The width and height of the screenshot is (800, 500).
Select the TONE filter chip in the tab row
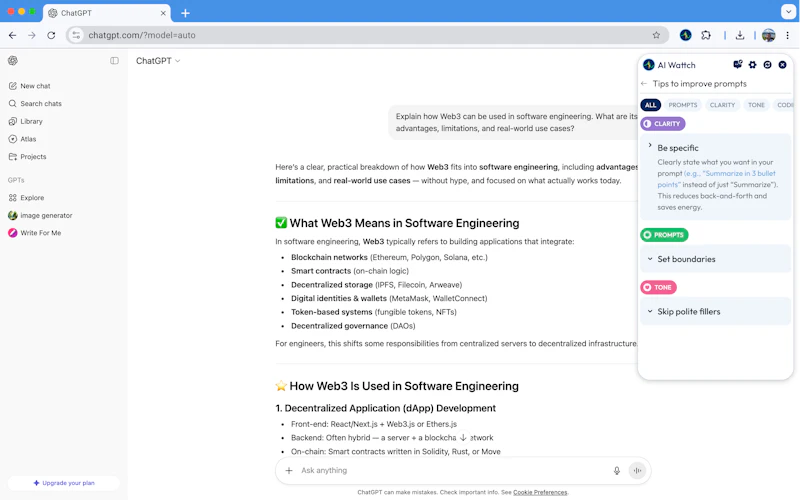coord(756,105)
